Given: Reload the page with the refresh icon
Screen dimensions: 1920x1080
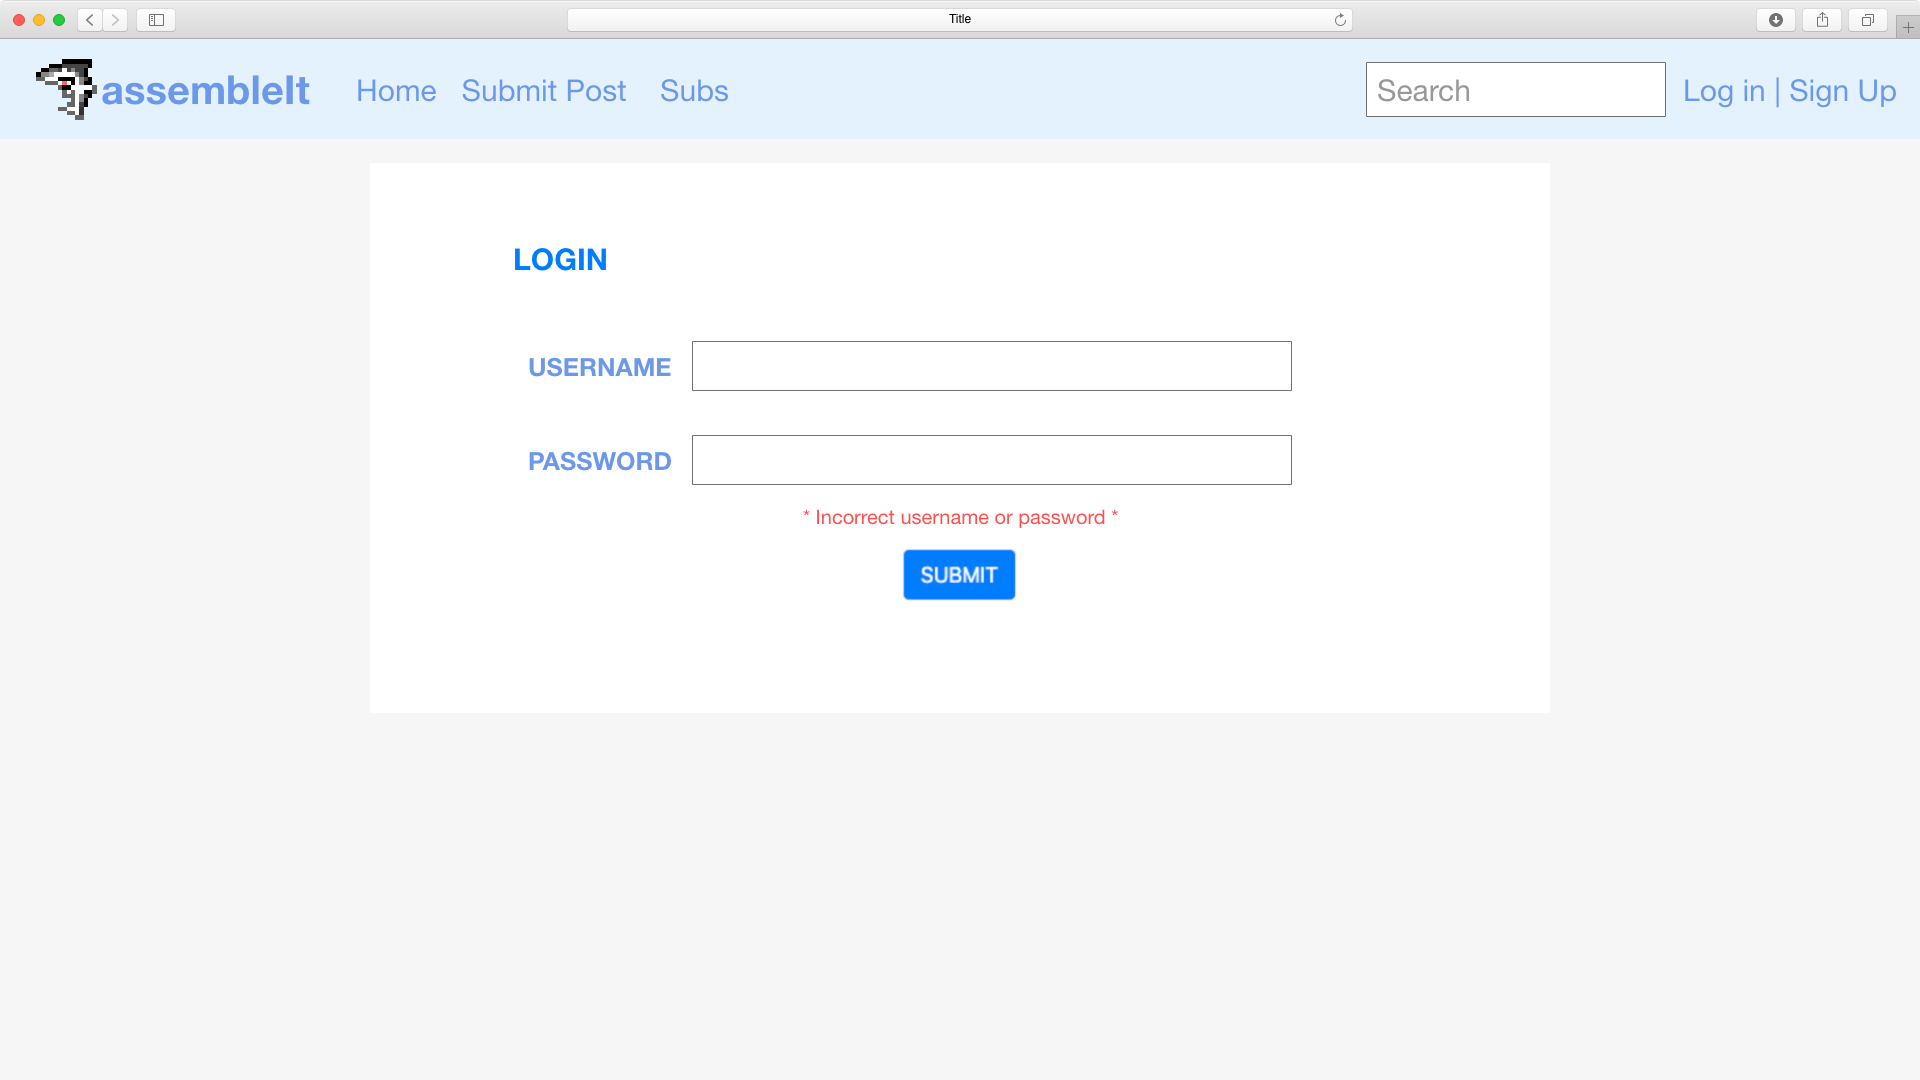Looking at the screenshot, I should coord(1340,20).
